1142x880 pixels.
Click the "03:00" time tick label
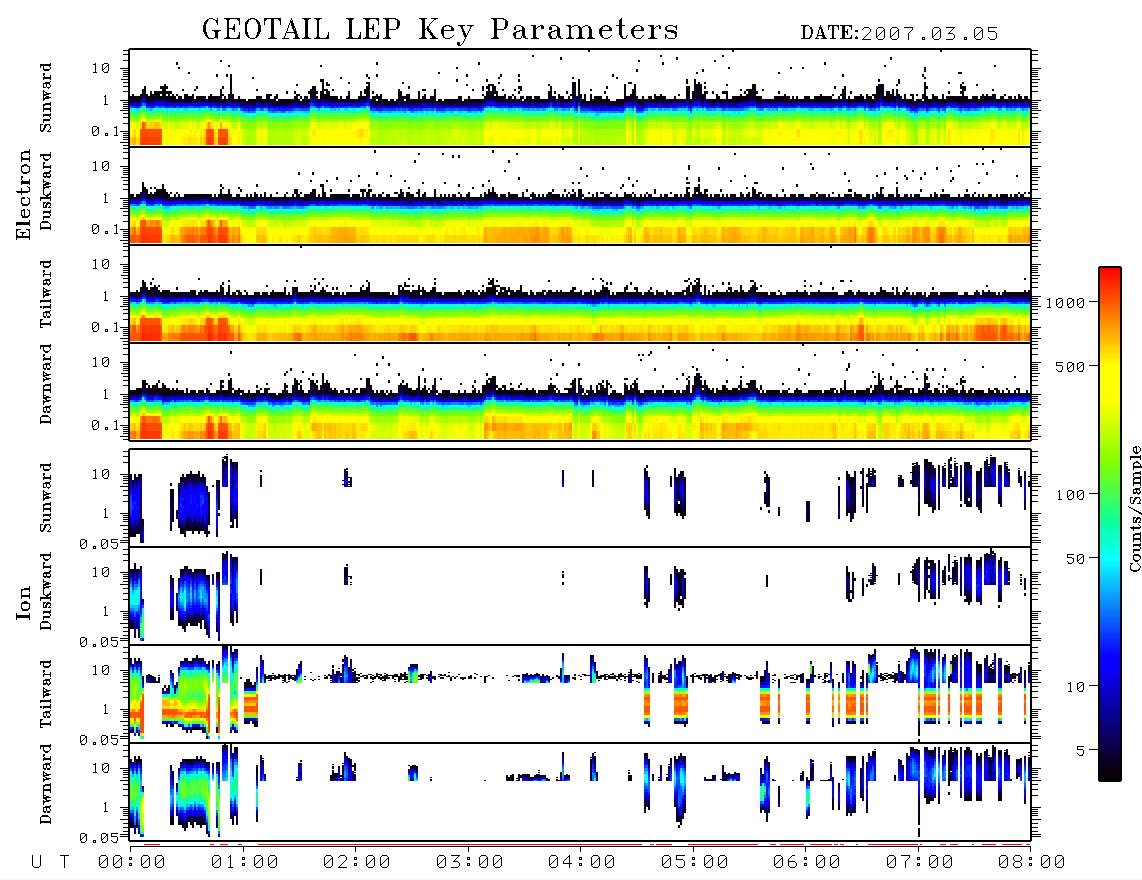(x=470, y=862)
